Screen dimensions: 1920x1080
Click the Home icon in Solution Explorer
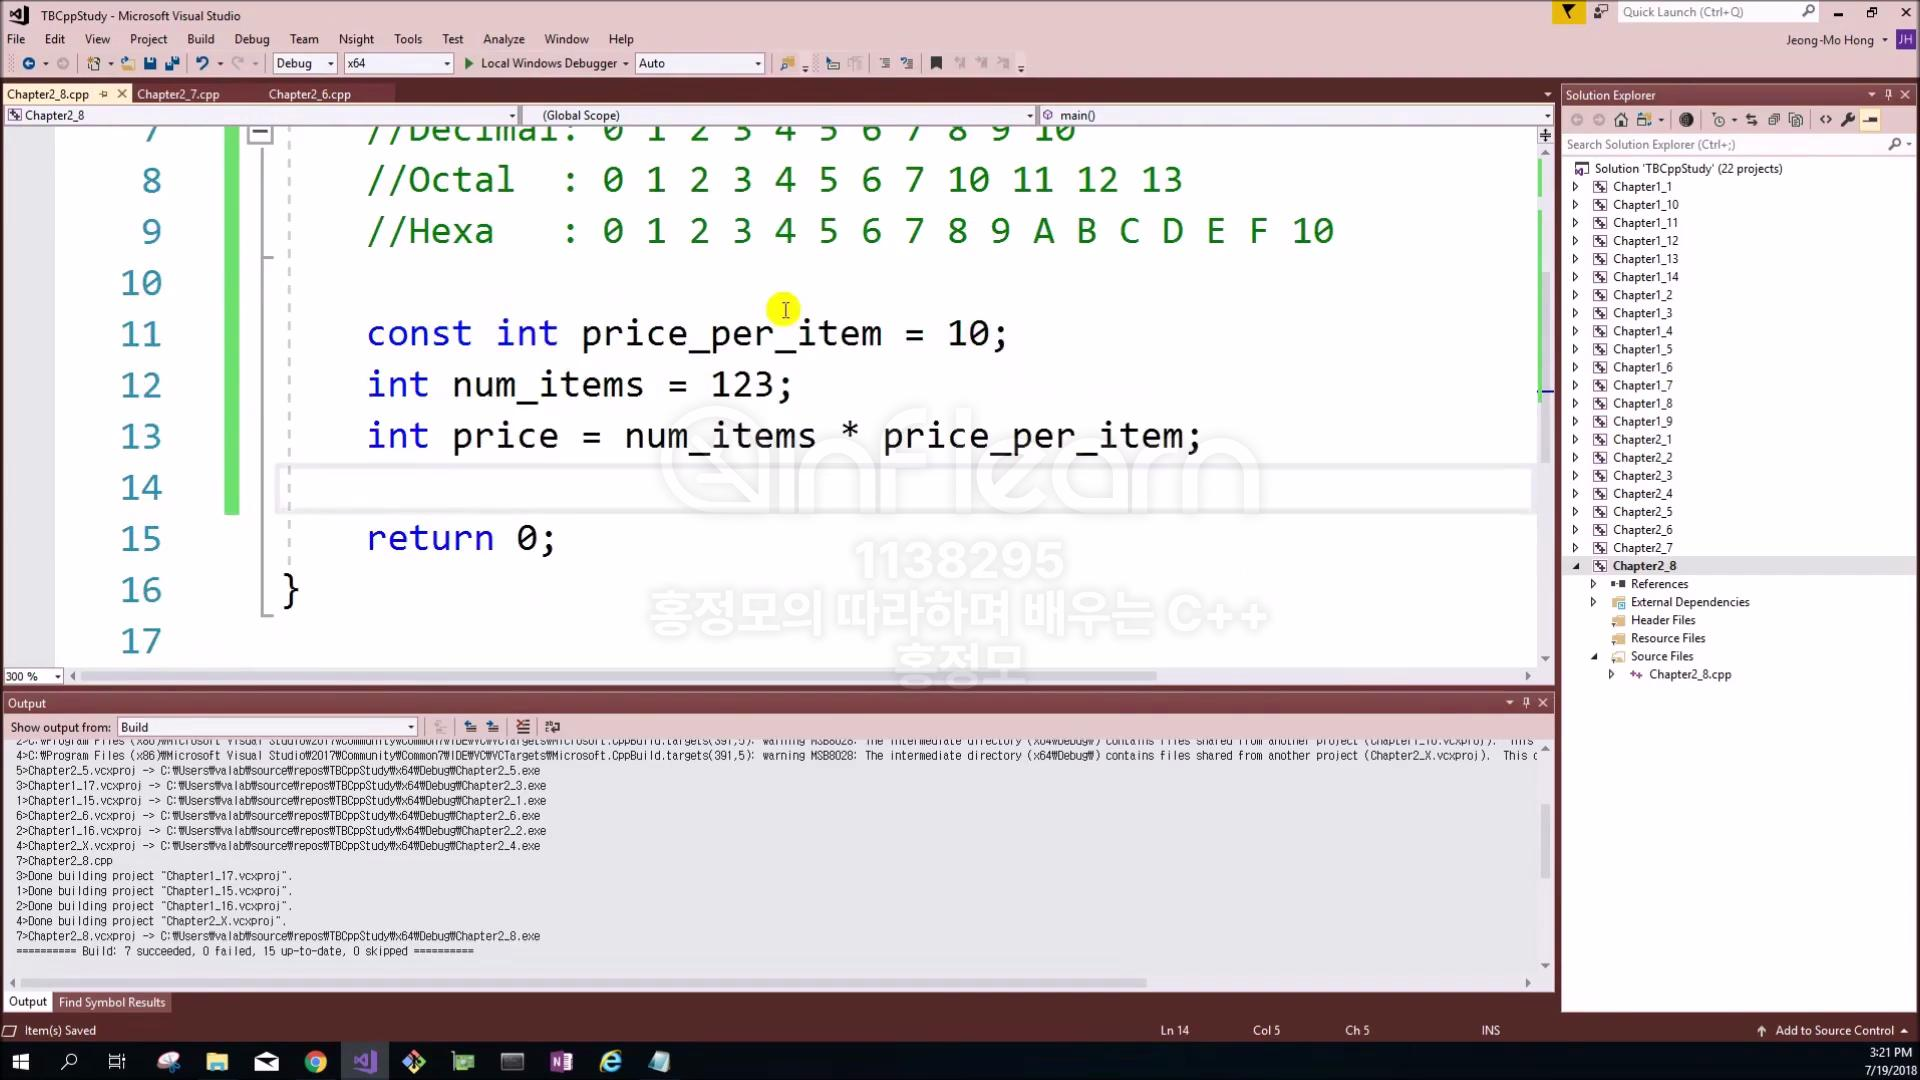[1621, 120]
